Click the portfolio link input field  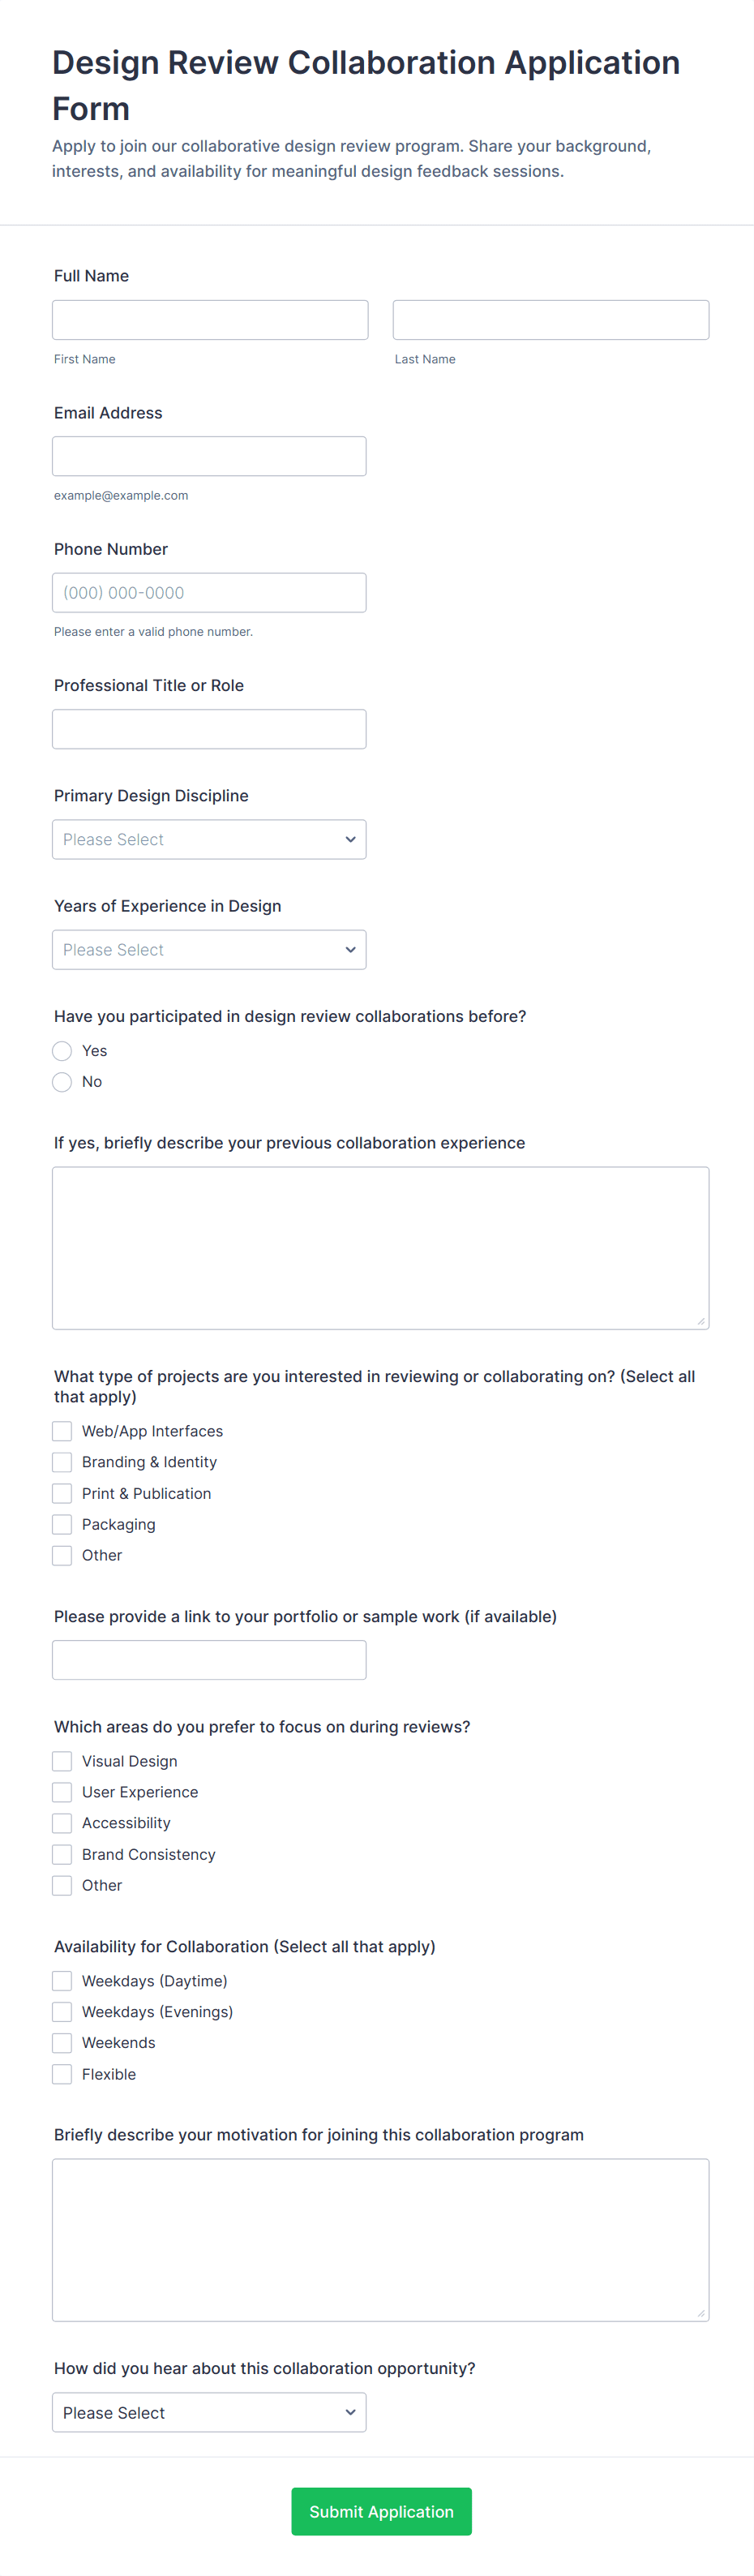(209, 1660)
